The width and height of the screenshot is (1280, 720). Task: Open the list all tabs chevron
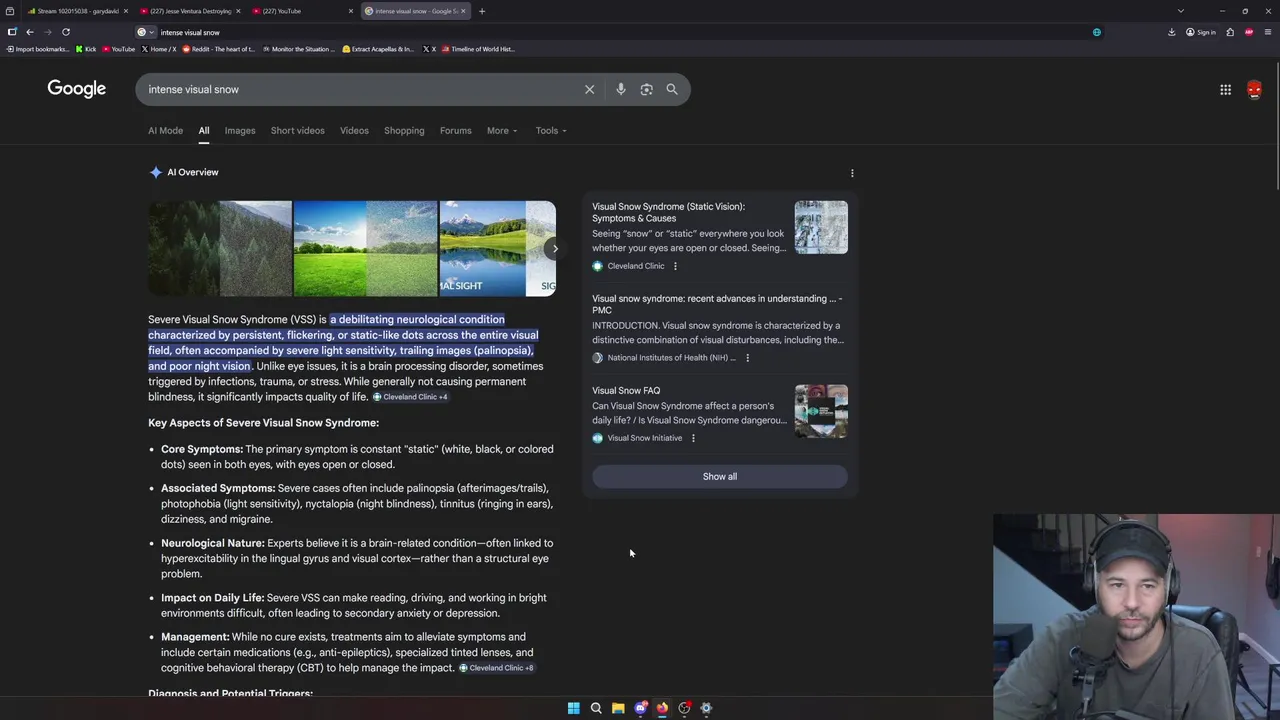(1181, 11)
